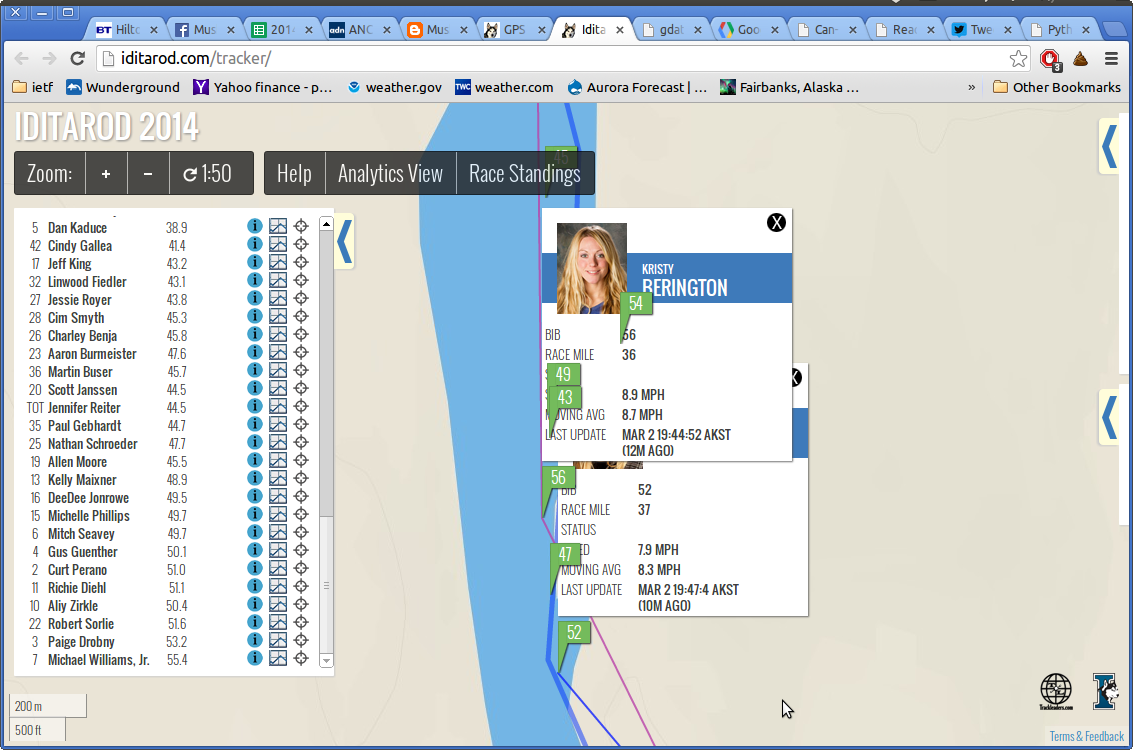The image size is (1133, 750).
Task: Open info for Nathan Schroeder
Action: click(254, 442)
